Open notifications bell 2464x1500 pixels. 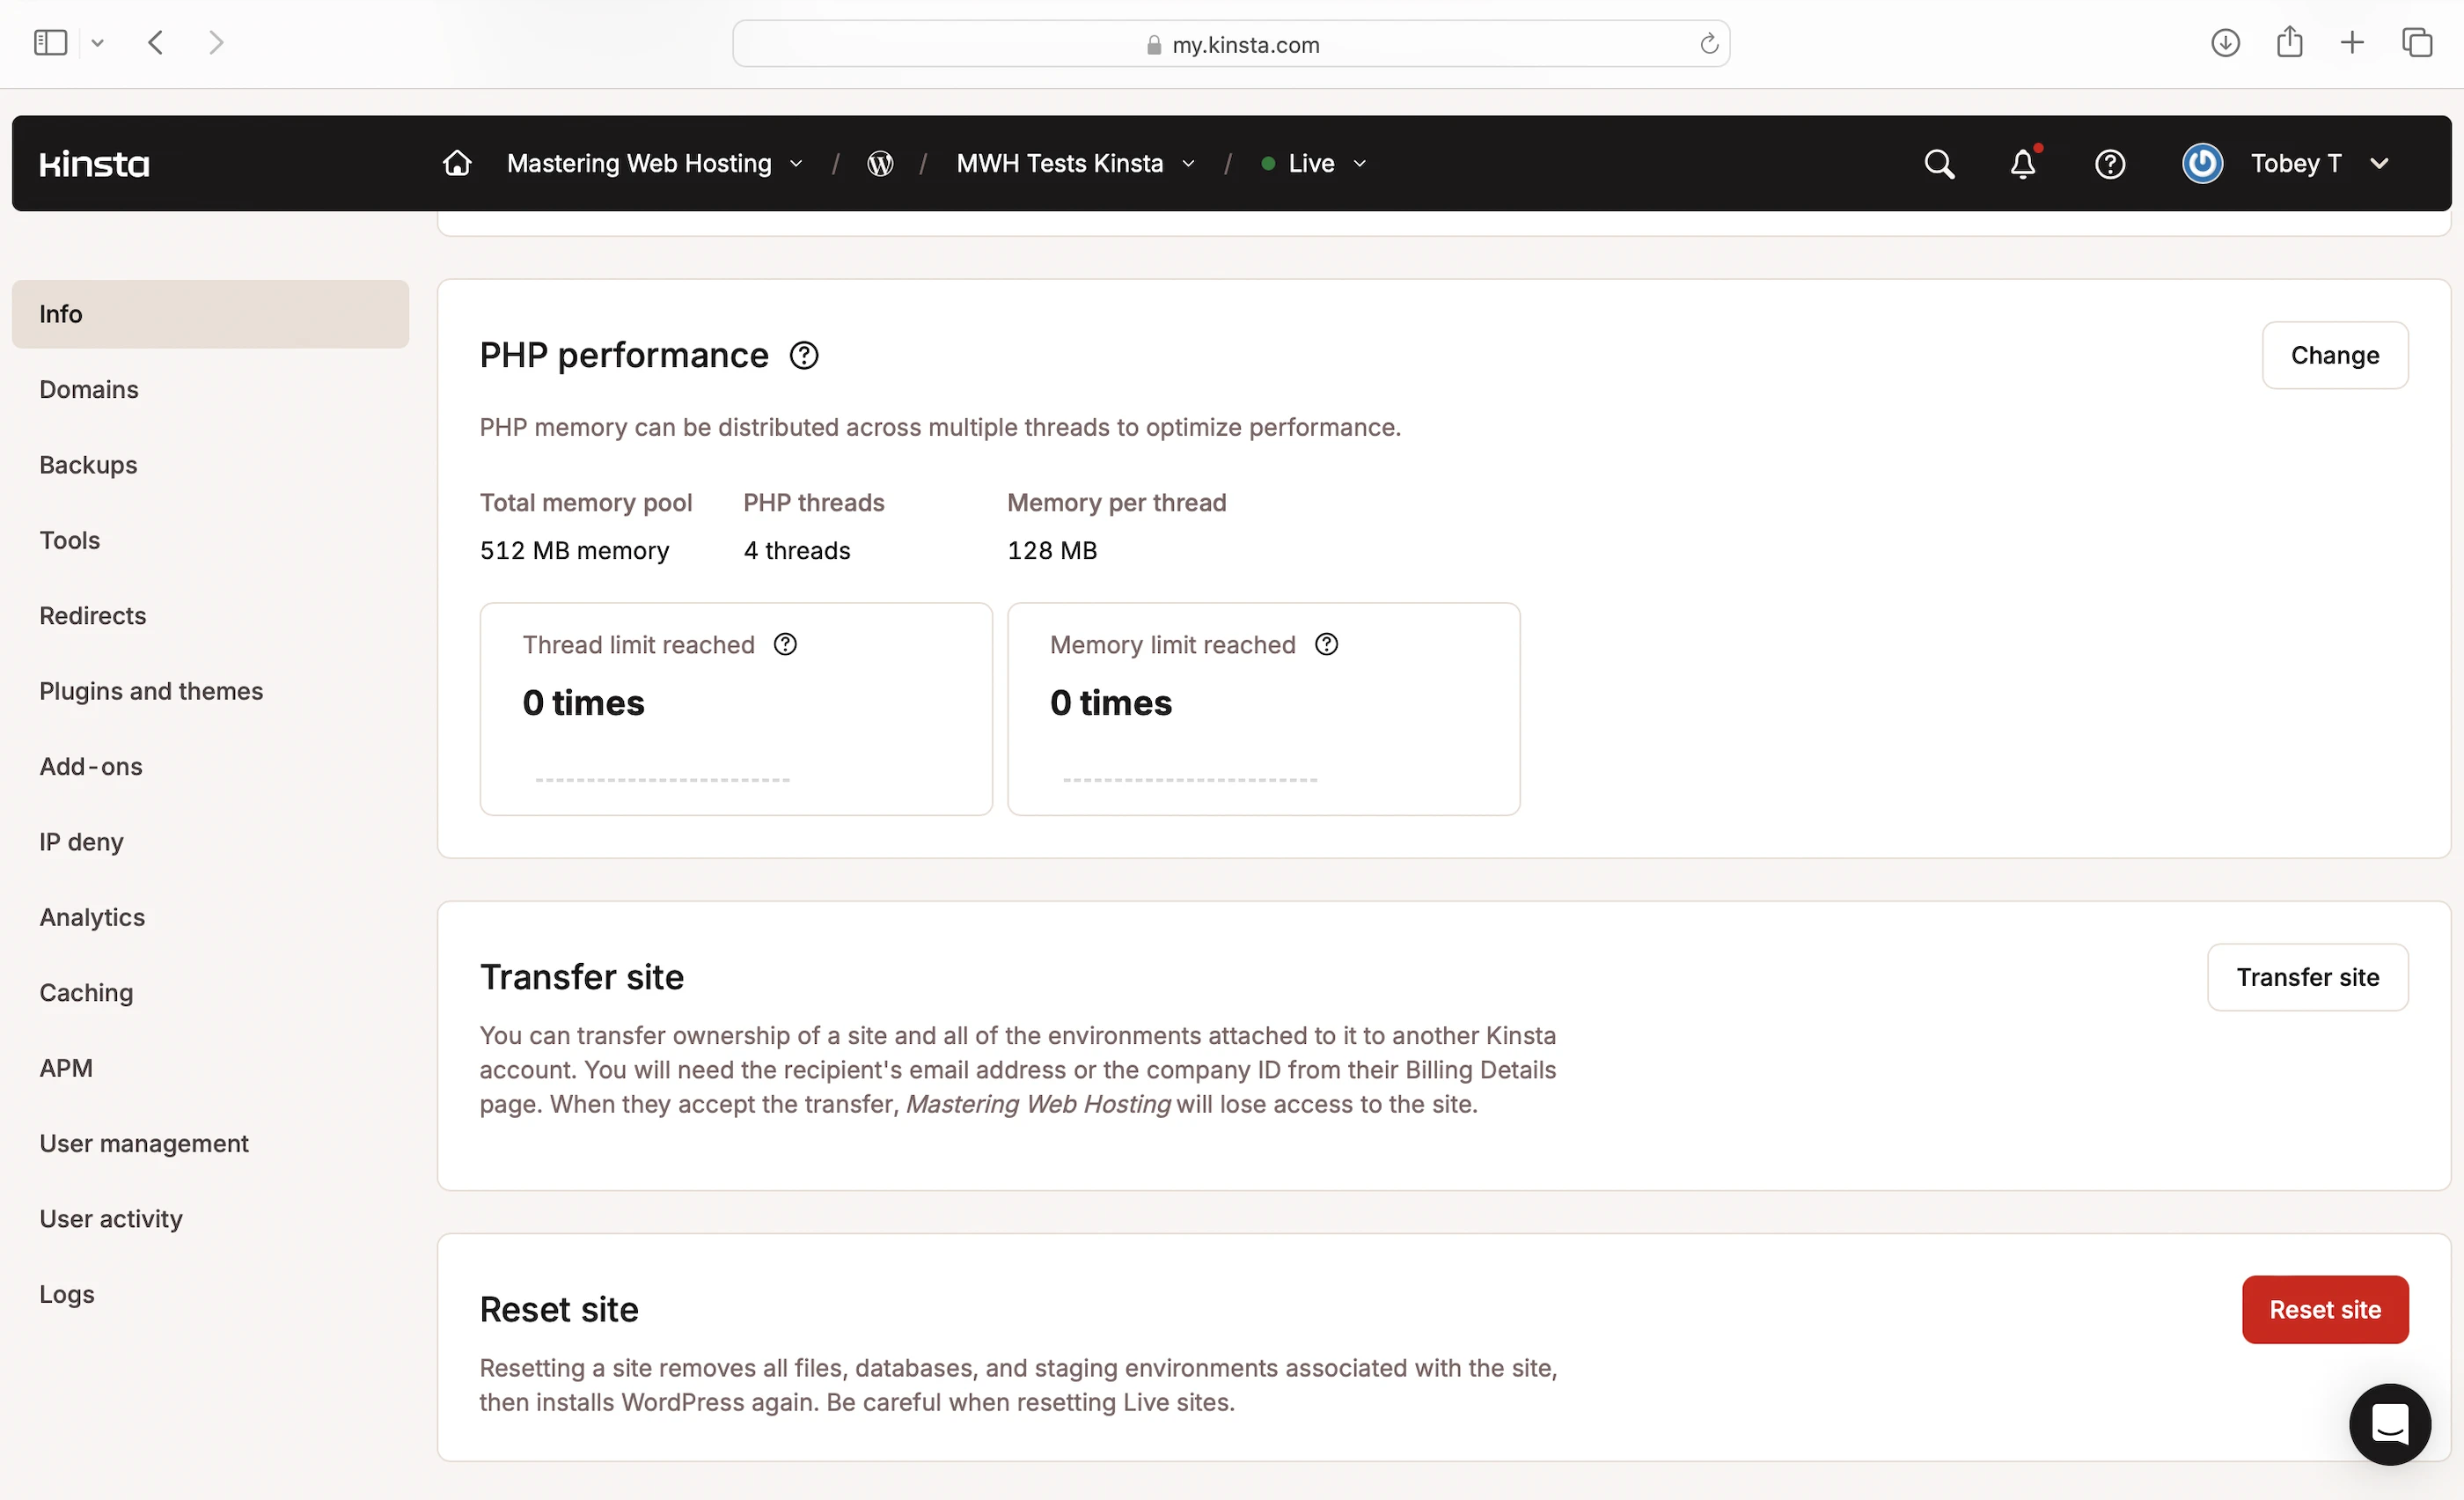point(2022,163)
